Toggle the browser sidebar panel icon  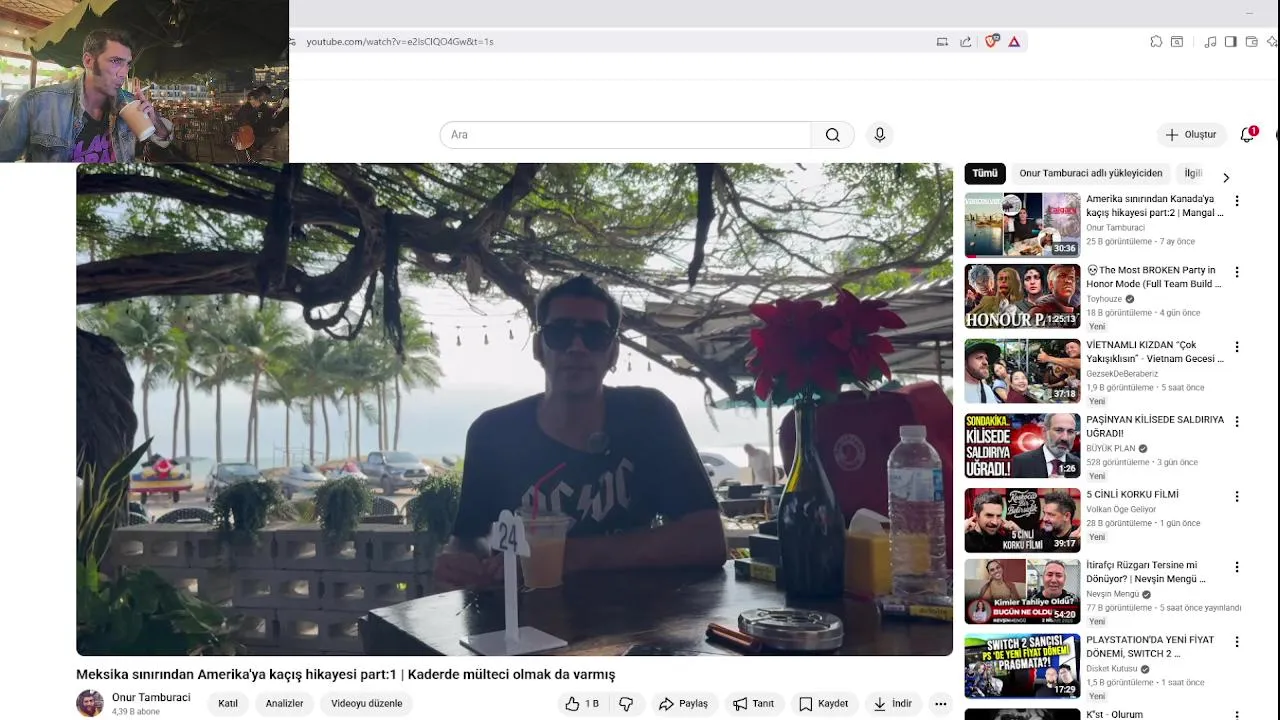pyautogui.click(x=1231, y=42)
